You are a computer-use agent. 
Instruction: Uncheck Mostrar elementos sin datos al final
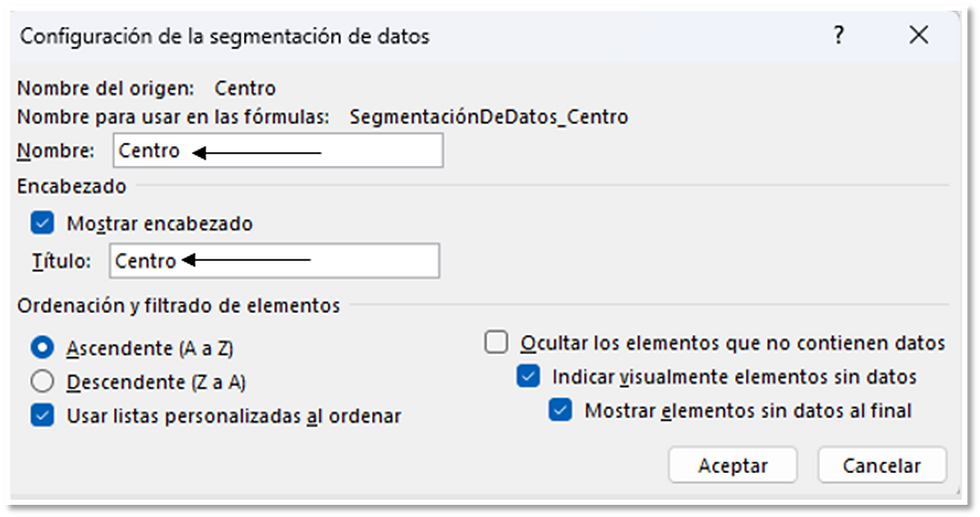point(561,410)
